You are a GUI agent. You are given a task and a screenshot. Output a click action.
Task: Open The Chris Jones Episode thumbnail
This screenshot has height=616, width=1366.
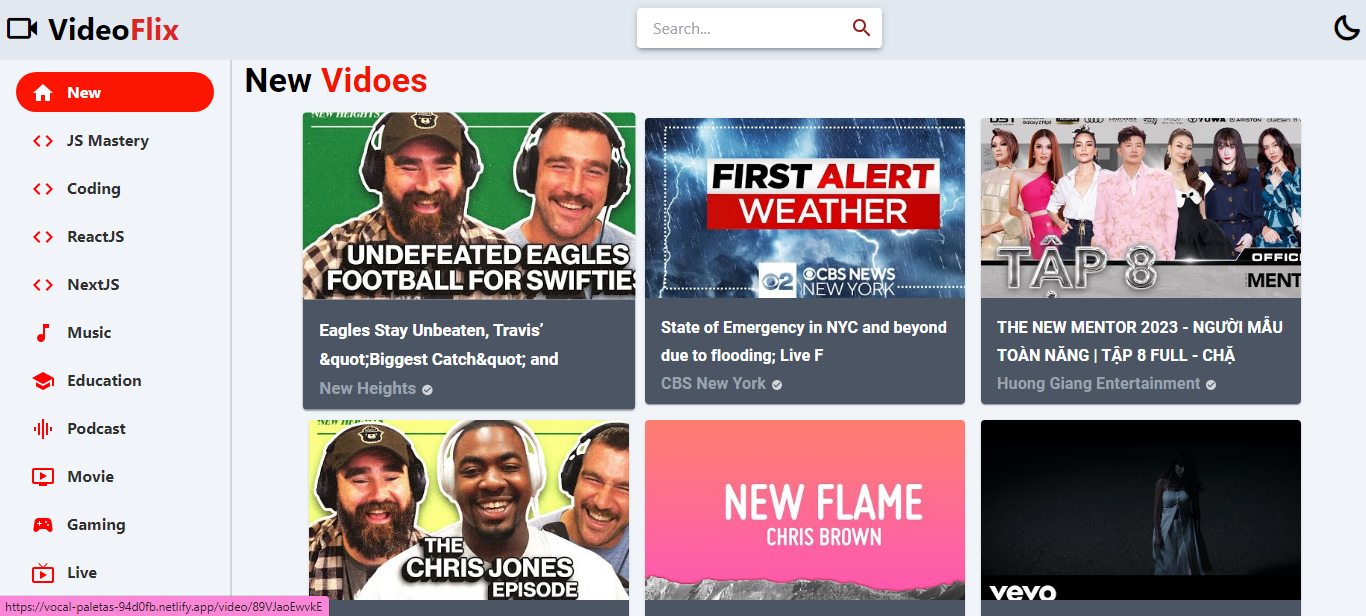coord(469,510)
